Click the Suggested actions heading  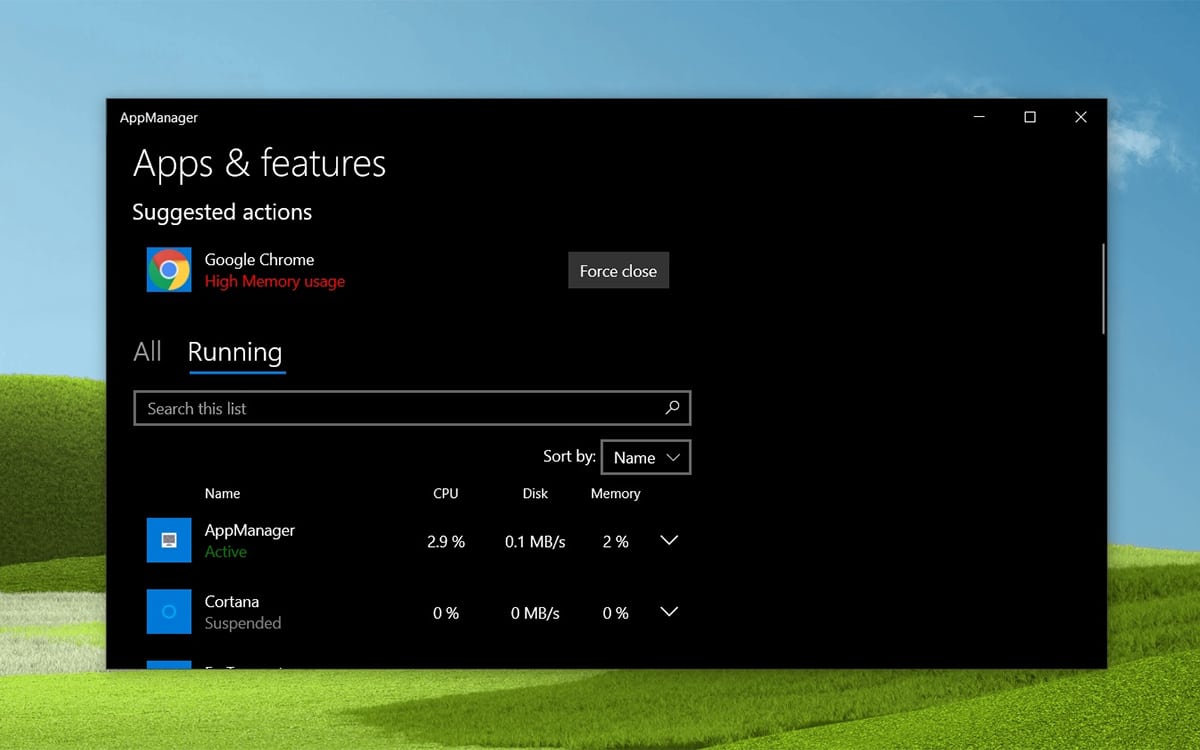[x=222, y=212]
